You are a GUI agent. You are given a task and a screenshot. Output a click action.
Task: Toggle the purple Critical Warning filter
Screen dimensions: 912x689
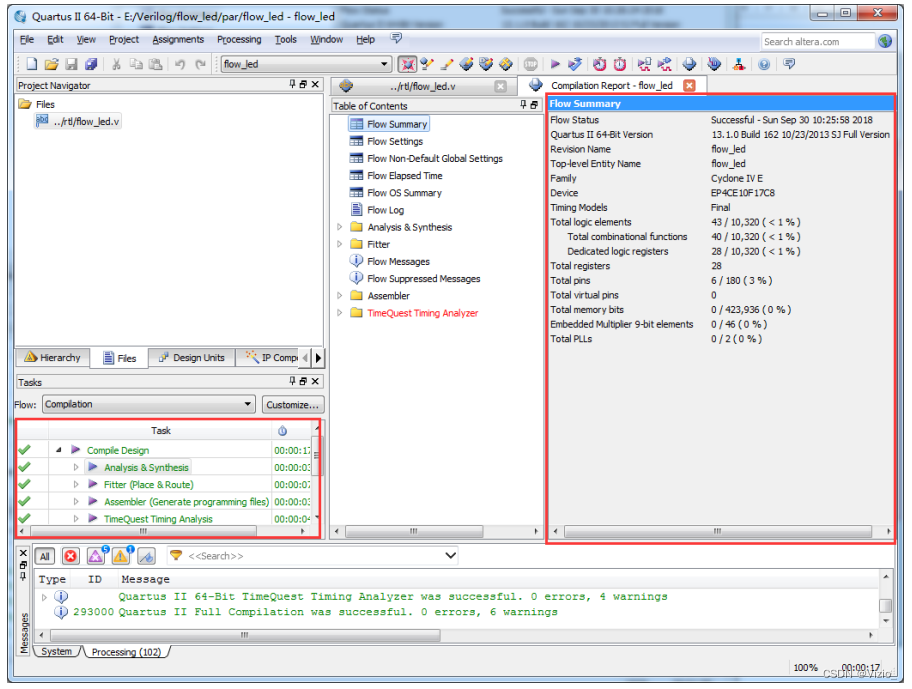pos(95,556)
